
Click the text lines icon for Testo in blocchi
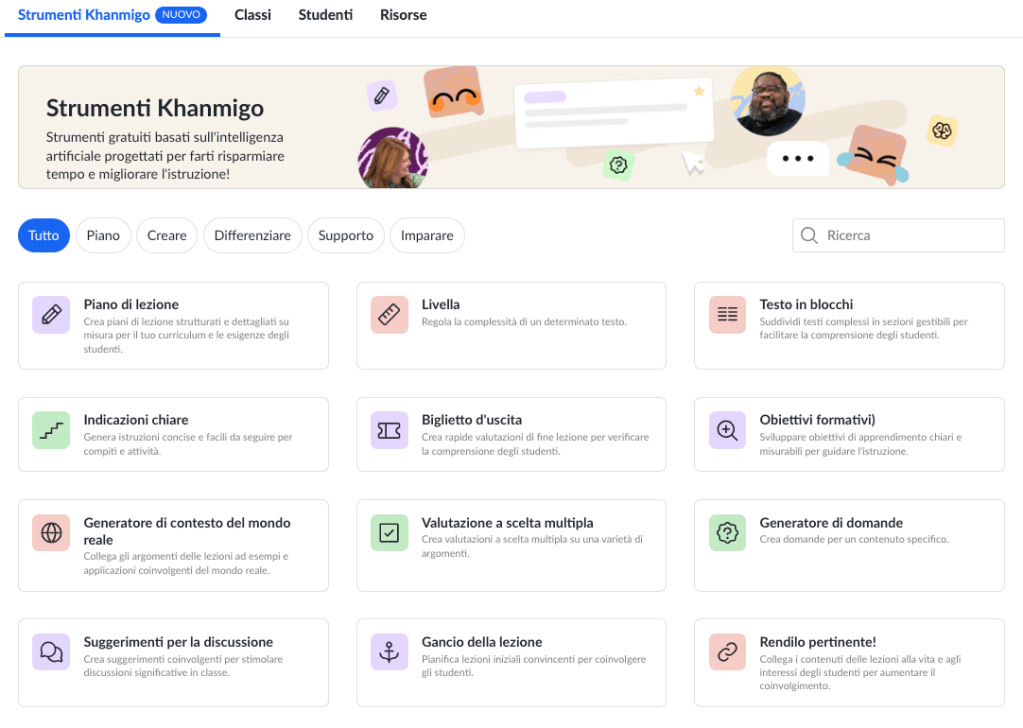coord(727,315)
